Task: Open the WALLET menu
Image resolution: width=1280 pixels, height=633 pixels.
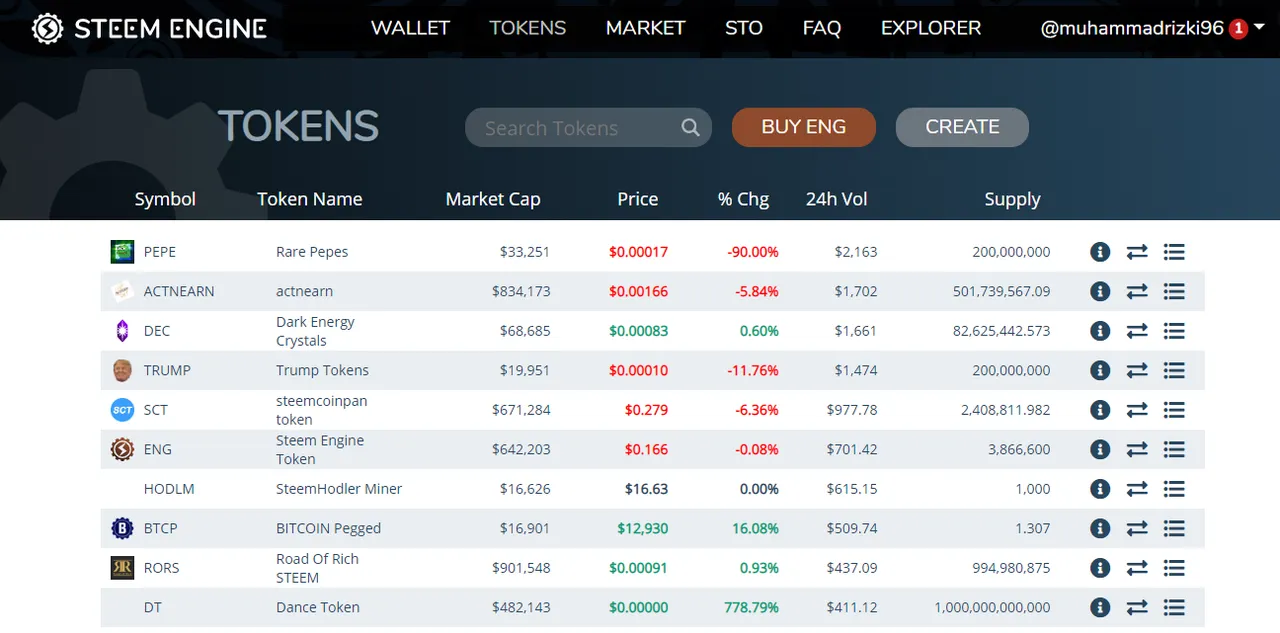Action: click(410, 28)
